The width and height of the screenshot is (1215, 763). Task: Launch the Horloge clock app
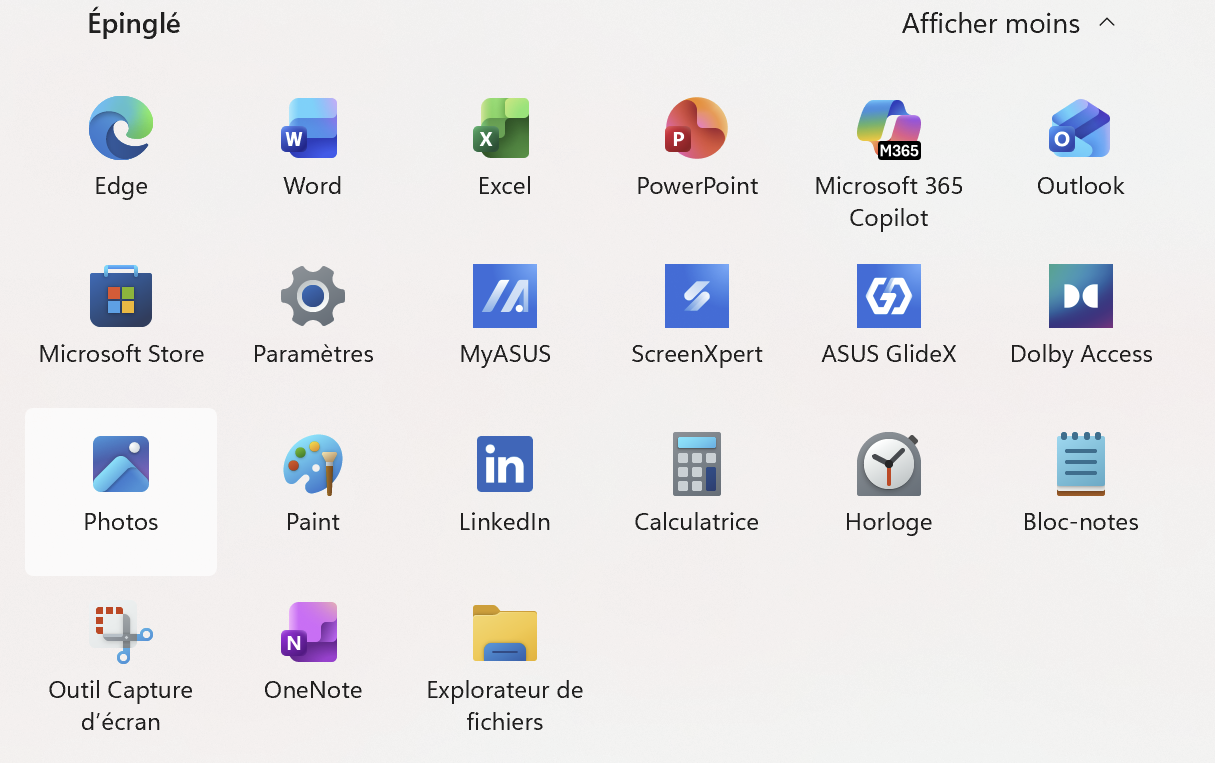tap(889, 464)
